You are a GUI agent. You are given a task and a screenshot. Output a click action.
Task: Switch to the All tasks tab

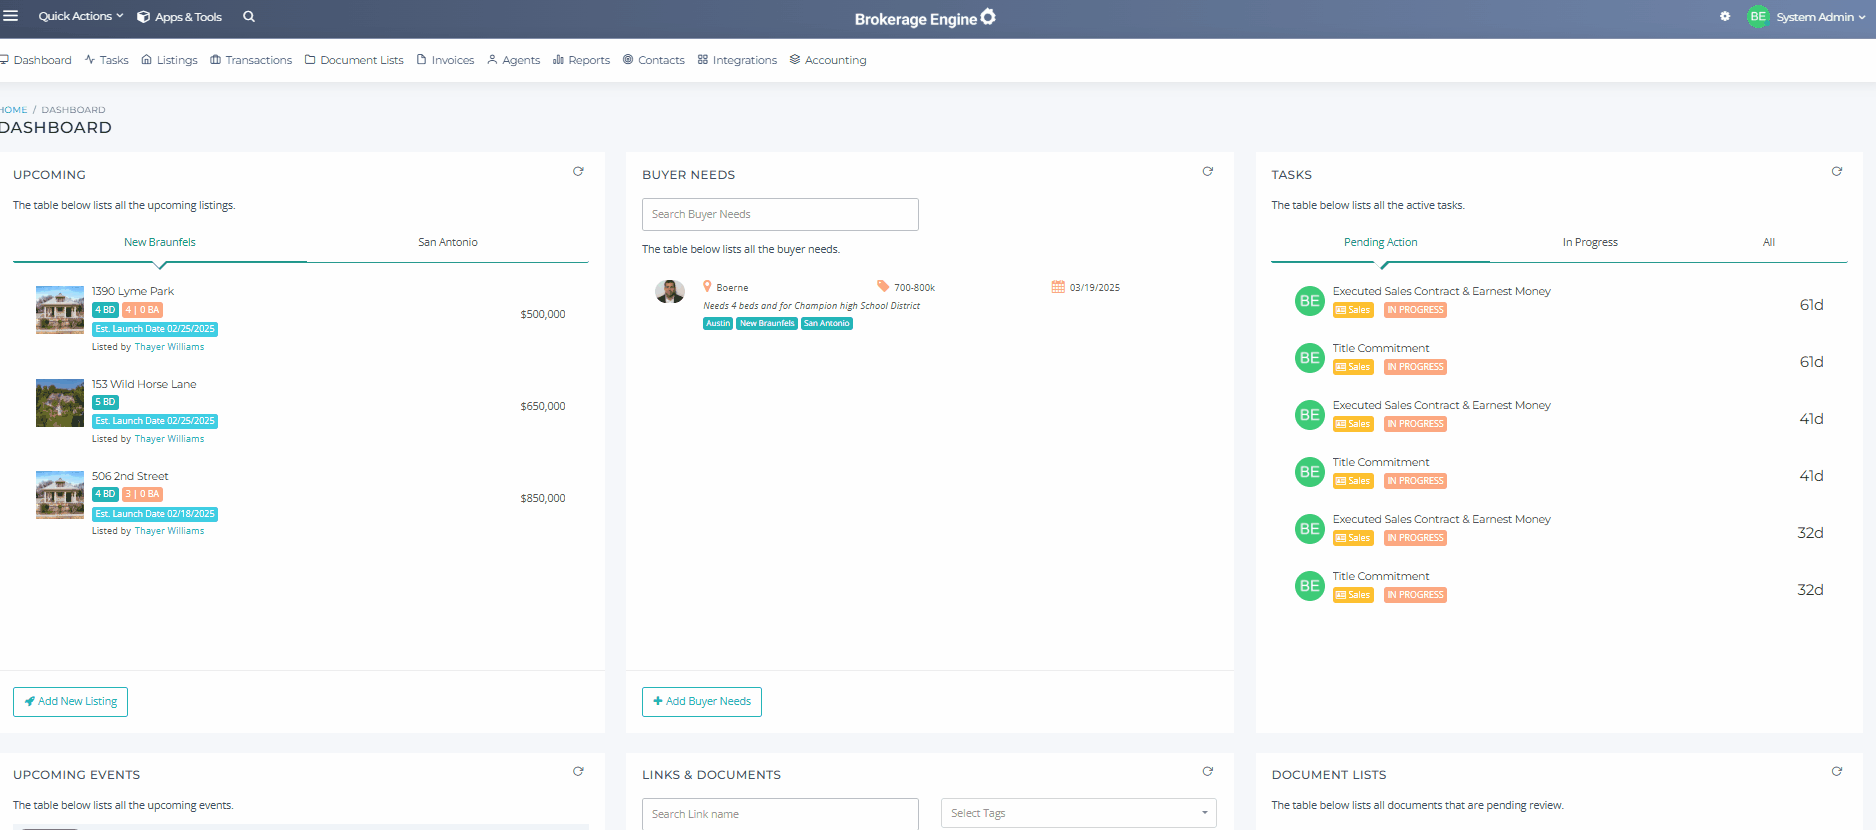click(1769, 242)
